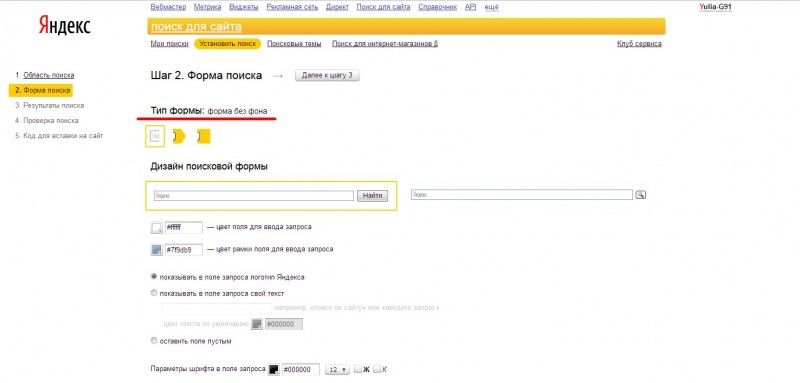Open the Рекламная сеть link
Viewport: 800px width, 383px height.
click(292, 7)
